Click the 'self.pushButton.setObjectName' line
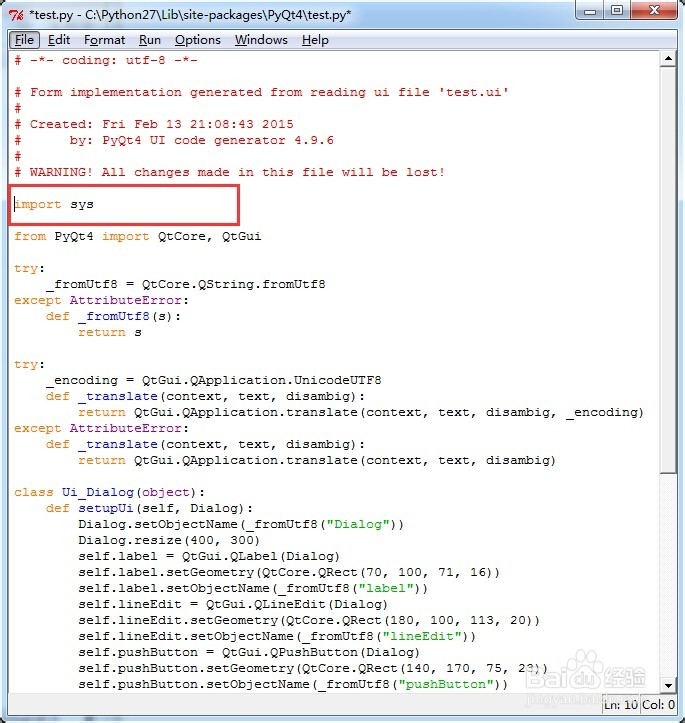The height and width of the screenshot is (723, 685). (293, 684)
